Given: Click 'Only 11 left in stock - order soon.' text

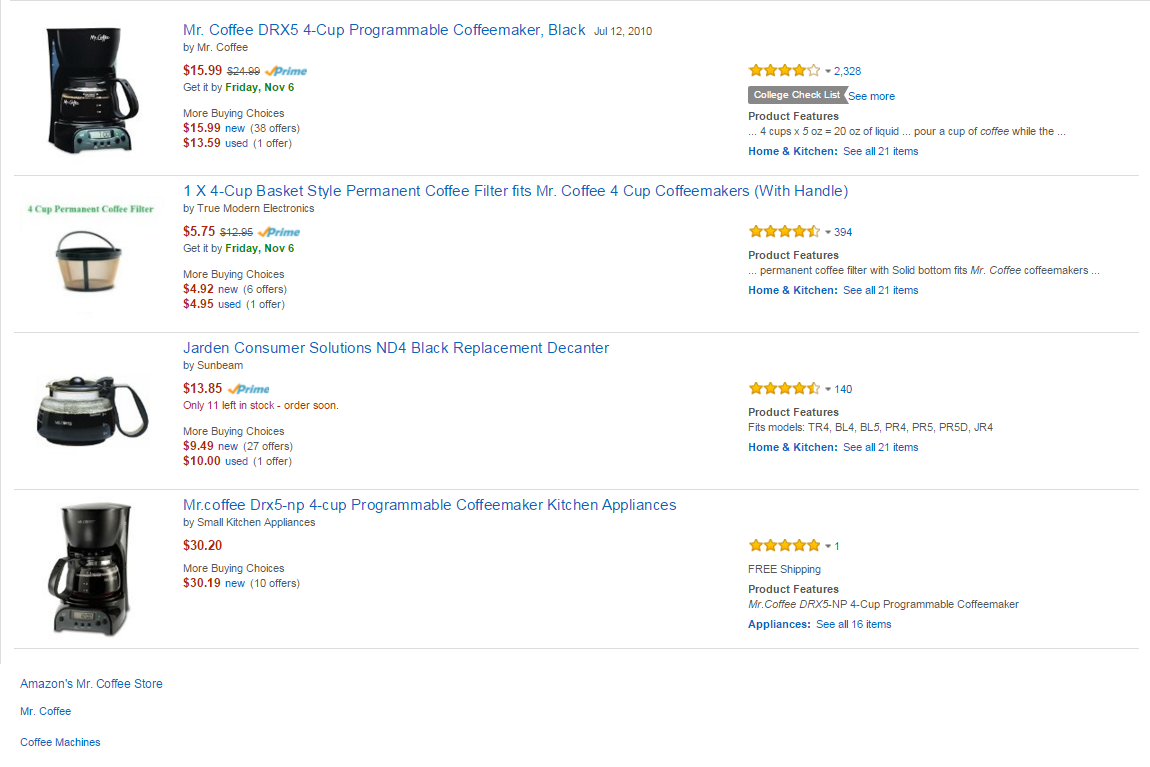Looking at the screenshot, I should pos(260,405).
